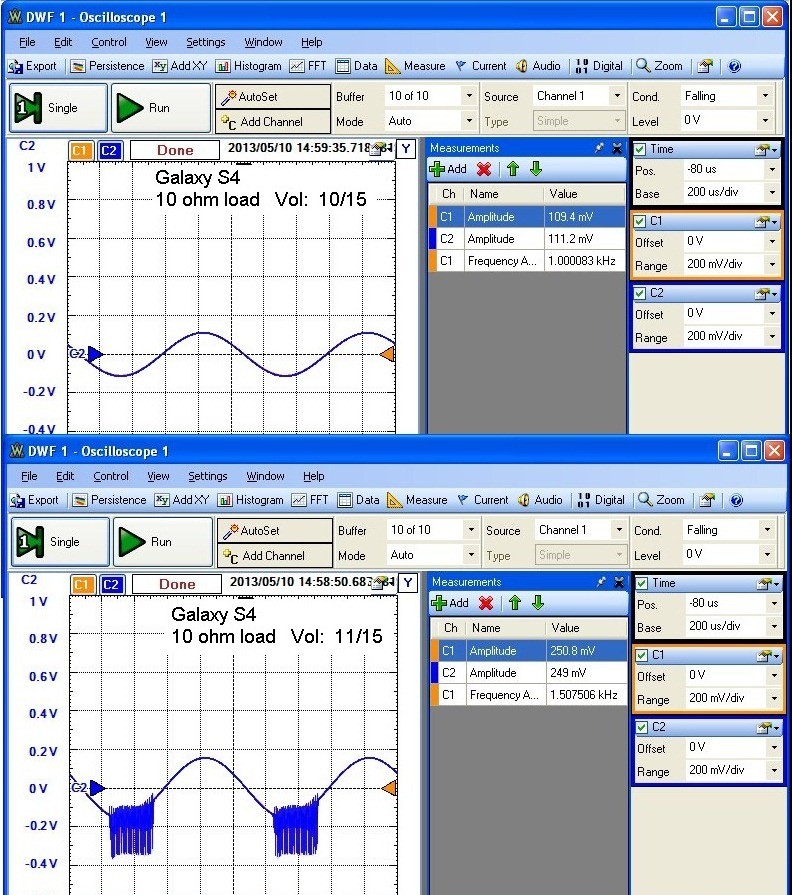This screenshot has height=895, width=792.
Task: Open File menu in top window
Action: [x=27, y=42]
